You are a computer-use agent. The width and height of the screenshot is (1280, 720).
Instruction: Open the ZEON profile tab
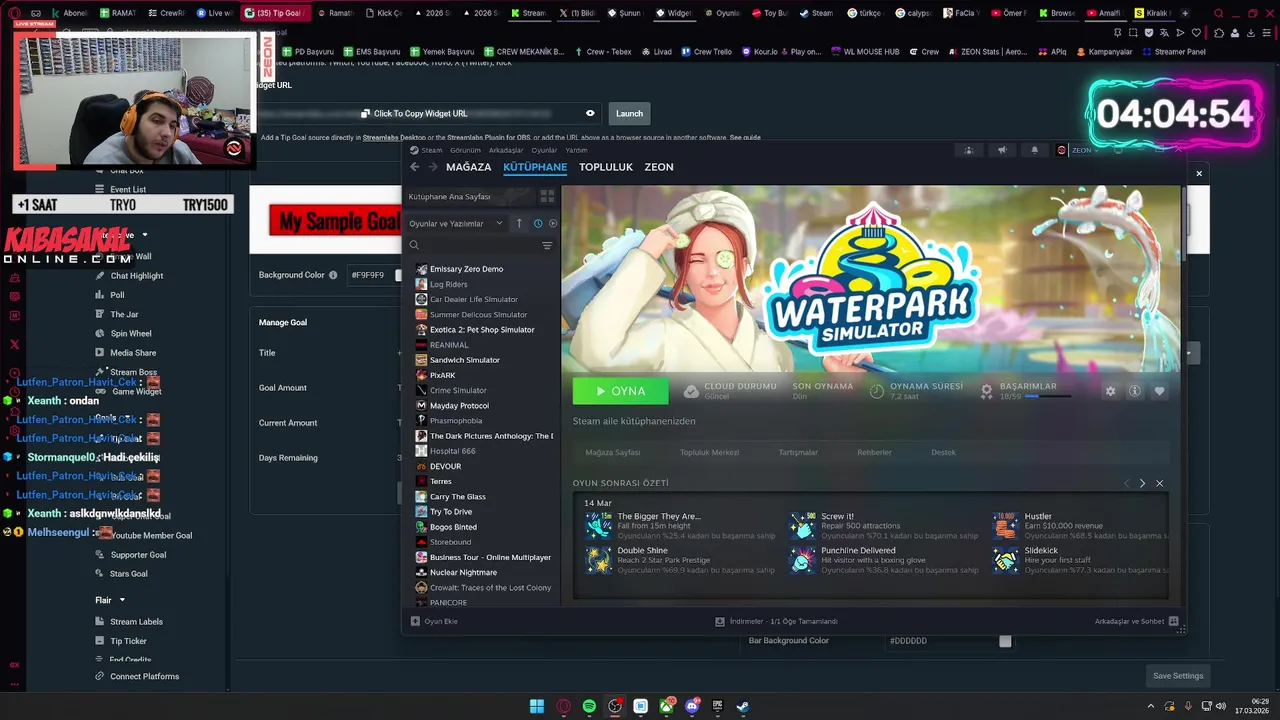pyautogui.click(x=659, y=167)
